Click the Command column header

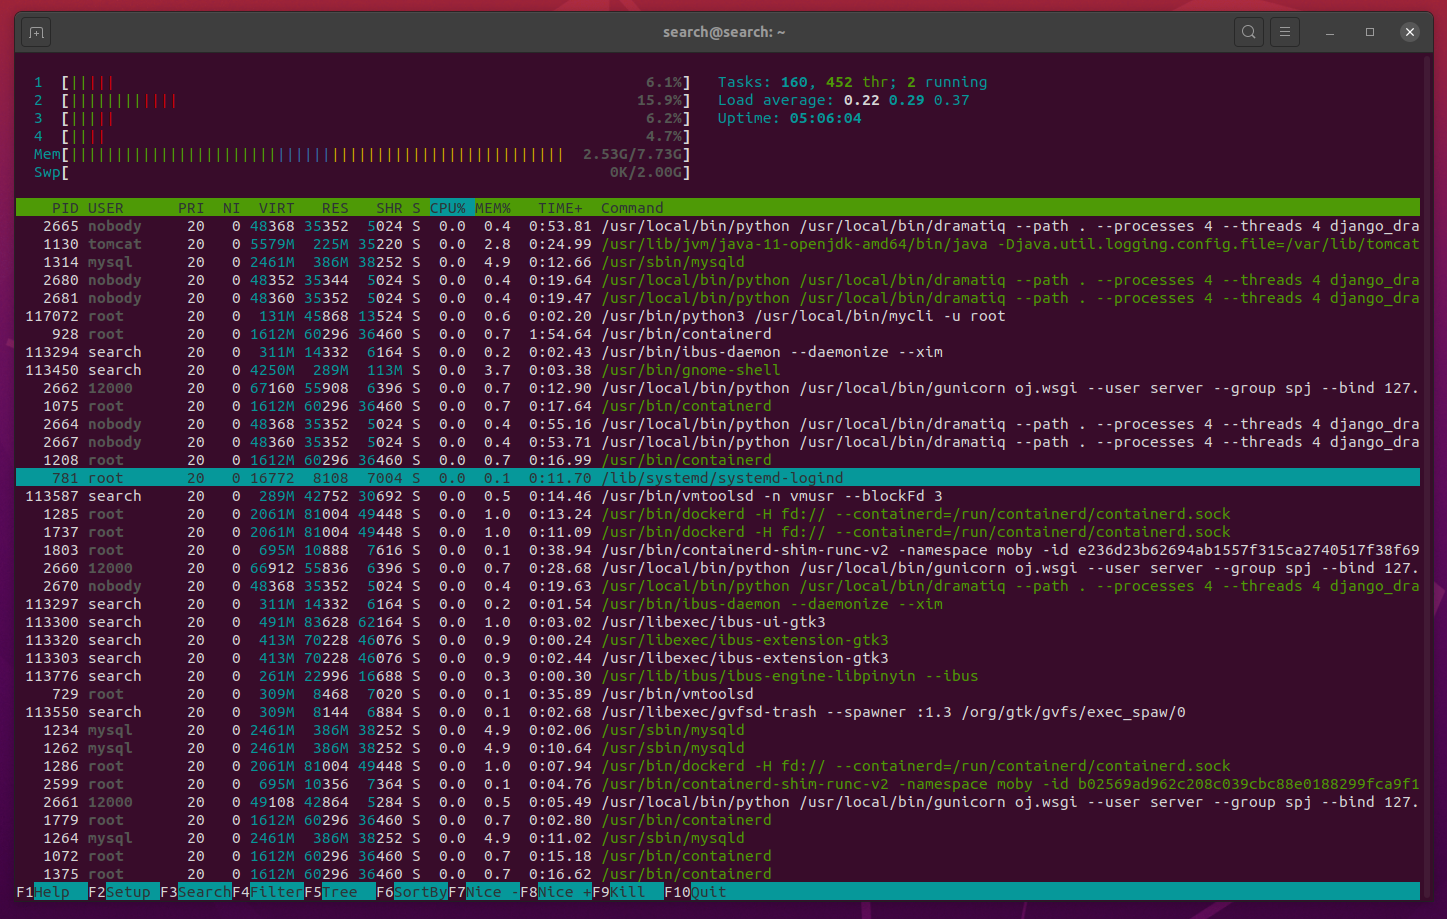click(632, 208)
